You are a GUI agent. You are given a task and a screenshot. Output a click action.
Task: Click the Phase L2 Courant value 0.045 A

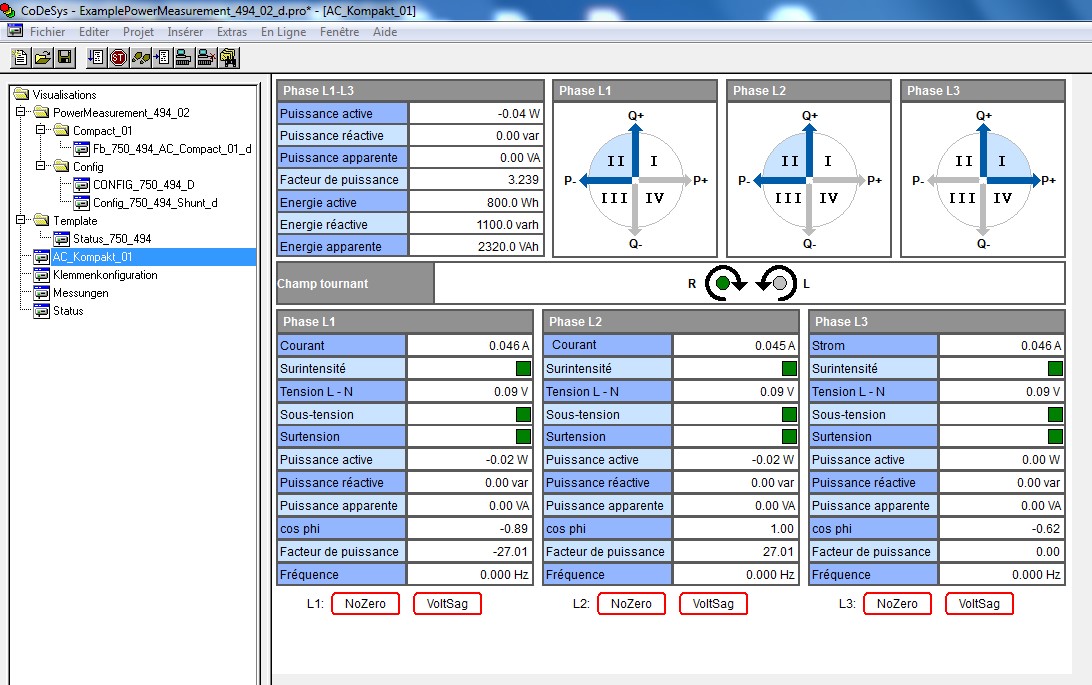click(x=735, y=345)
